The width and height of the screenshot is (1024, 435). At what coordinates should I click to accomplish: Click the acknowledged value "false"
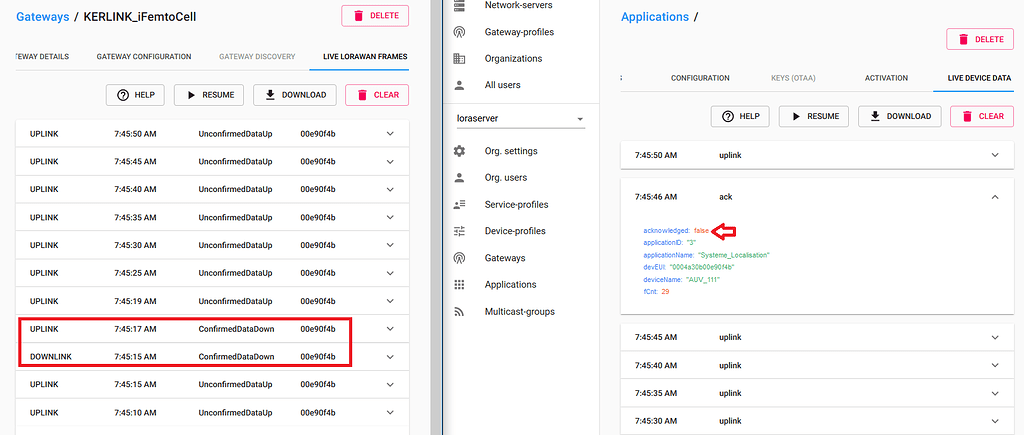pos(701,231)
